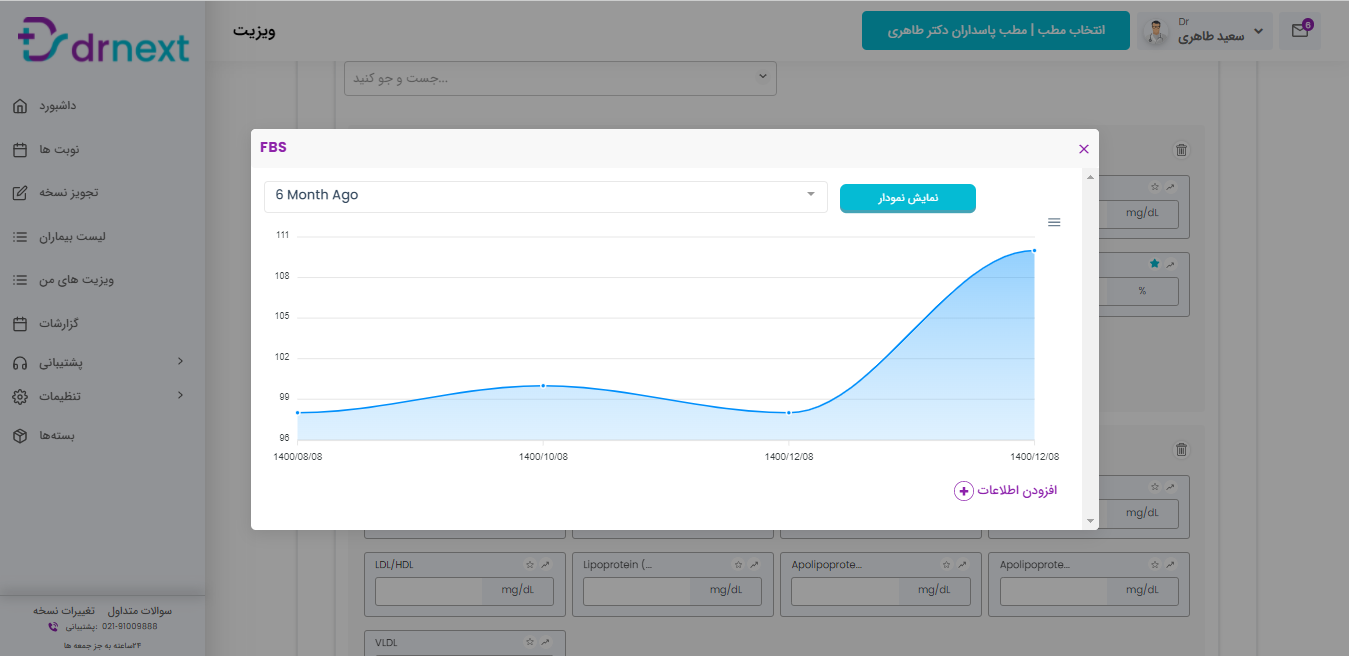Click the doctor avatar picture in header
This screenshot has width=1349, height=656.
(1156, 31)
